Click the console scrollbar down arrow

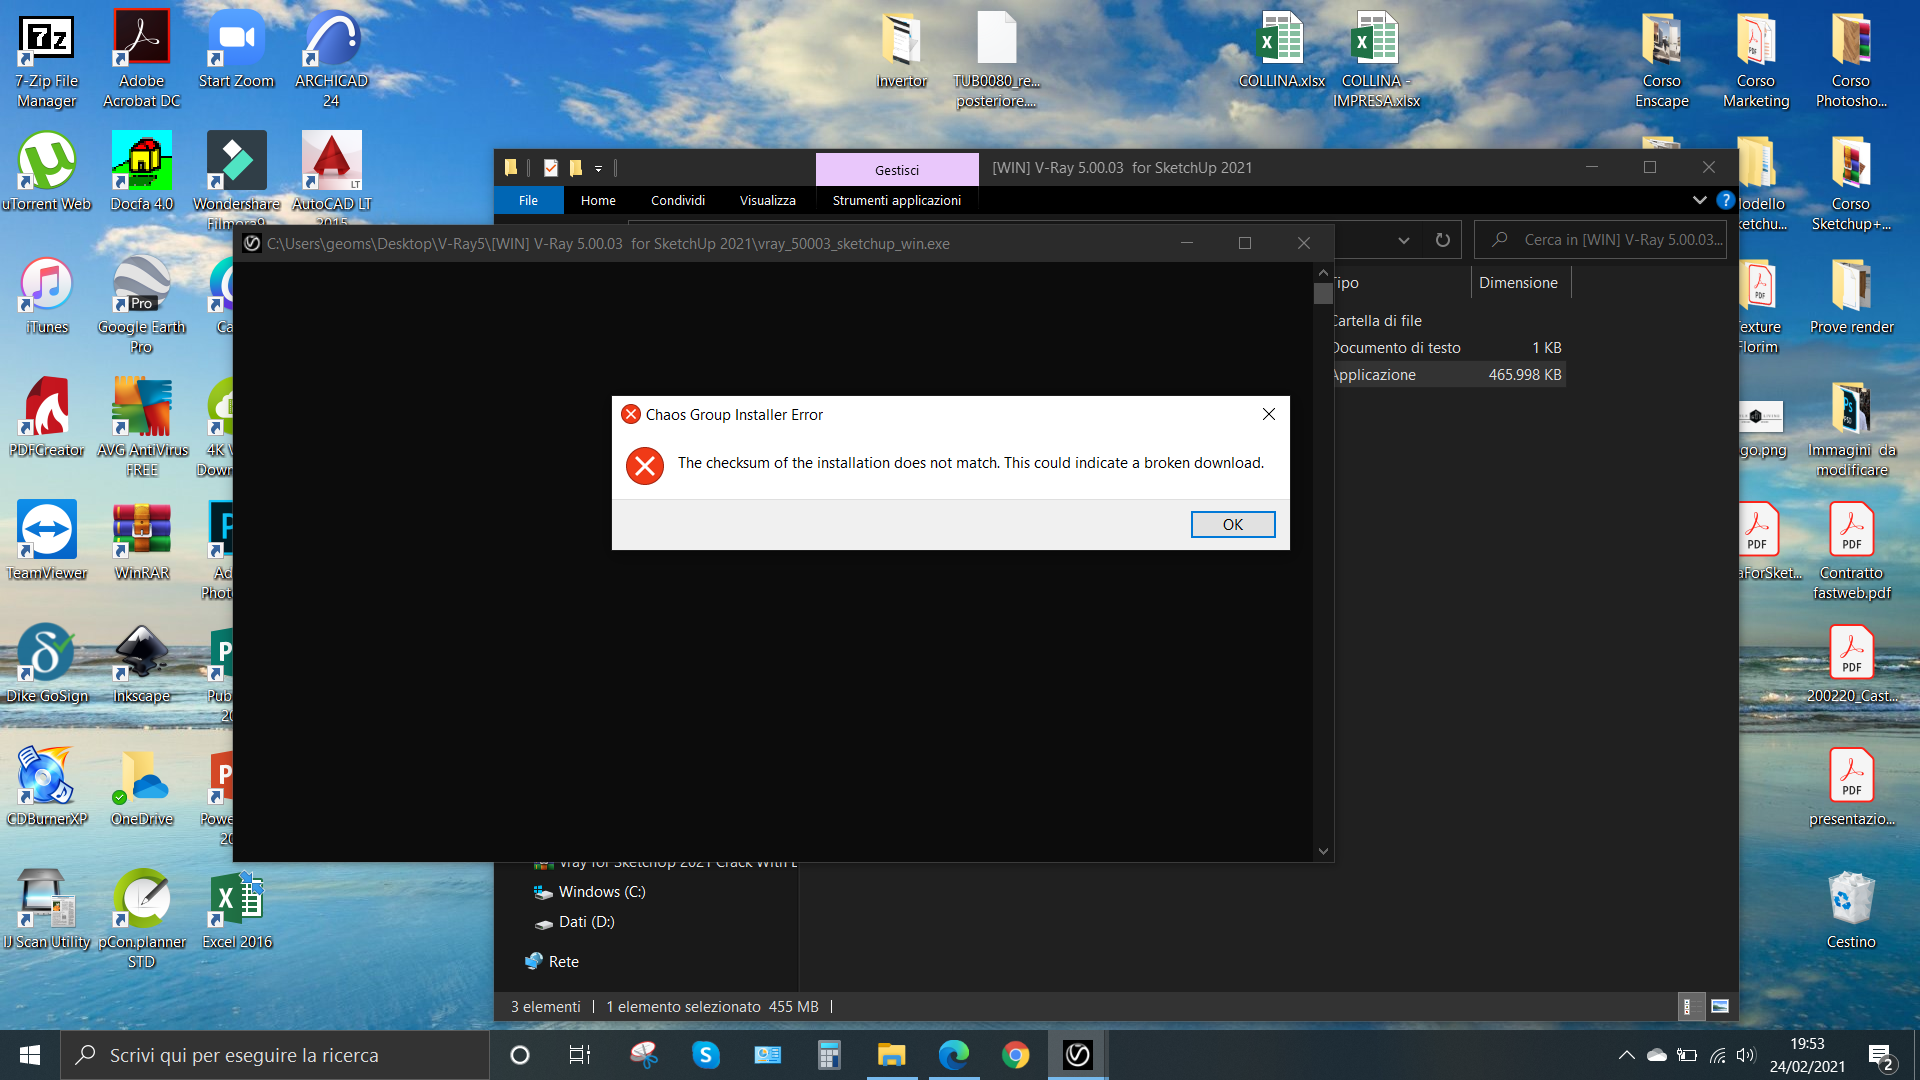coord(1323,851)
